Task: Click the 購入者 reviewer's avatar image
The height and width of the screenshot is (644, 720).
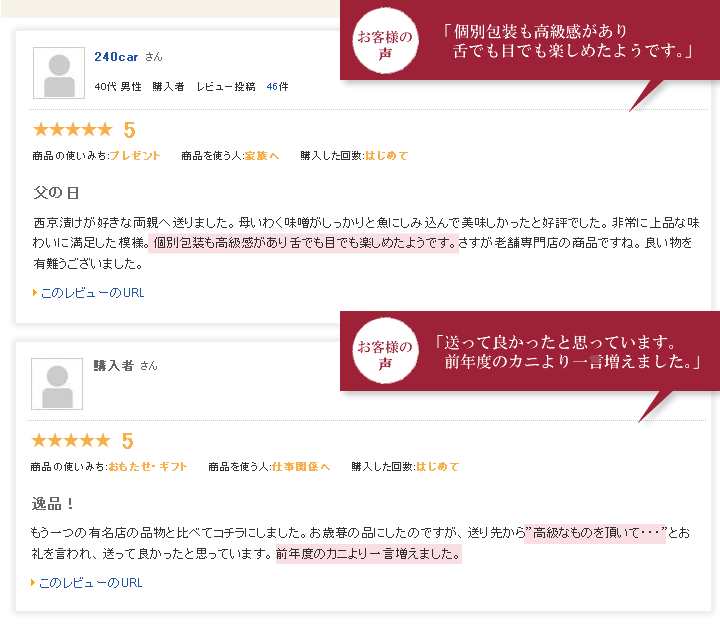Action: coord(57,384)
